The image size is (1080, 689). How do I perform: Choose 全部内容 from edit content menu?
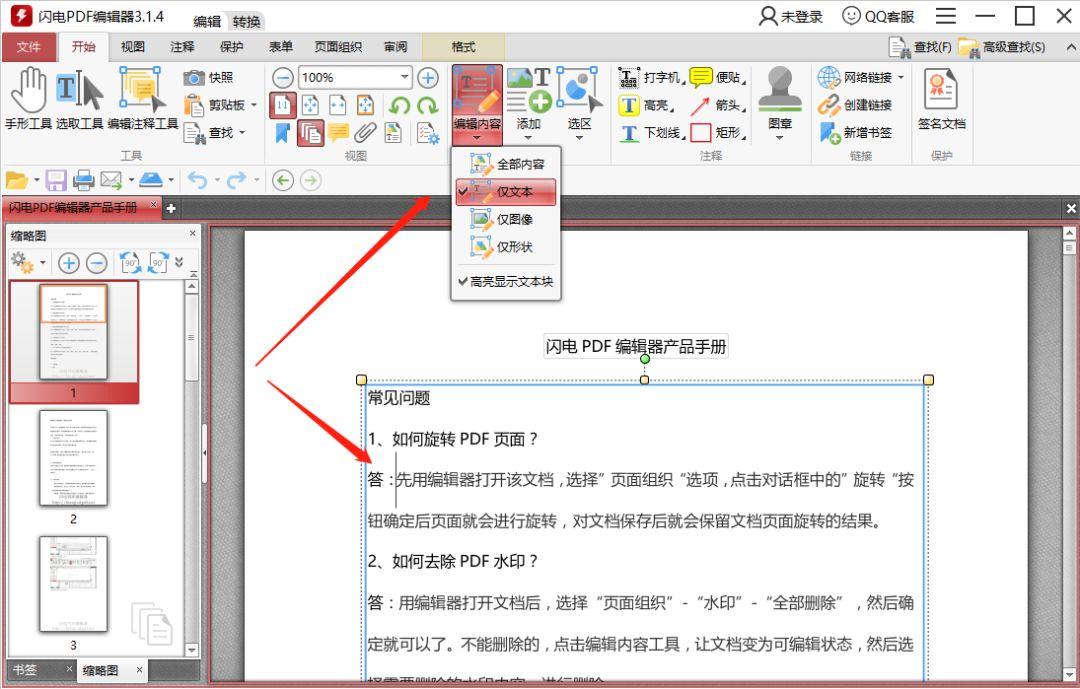point(506,164)
